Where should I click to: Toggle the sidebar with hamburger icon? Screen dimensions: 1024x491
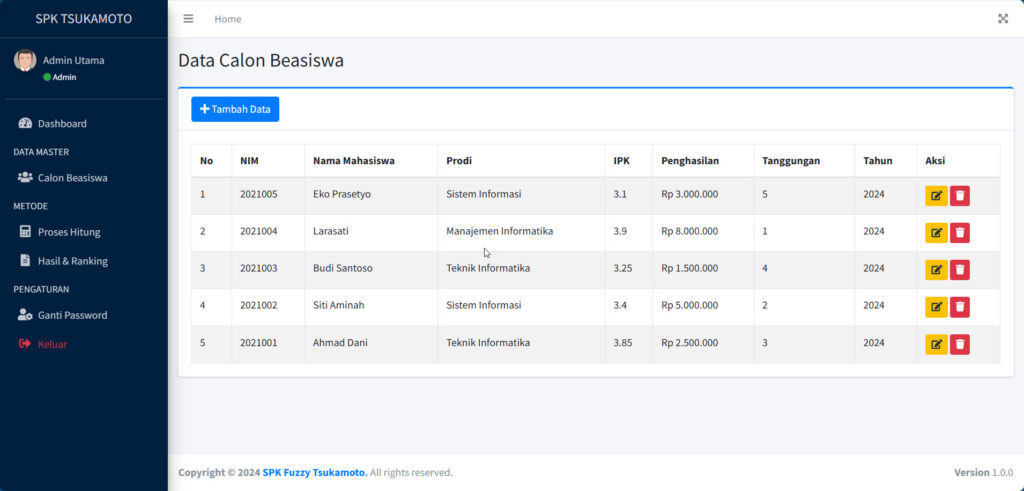click(x=188, y=19)
